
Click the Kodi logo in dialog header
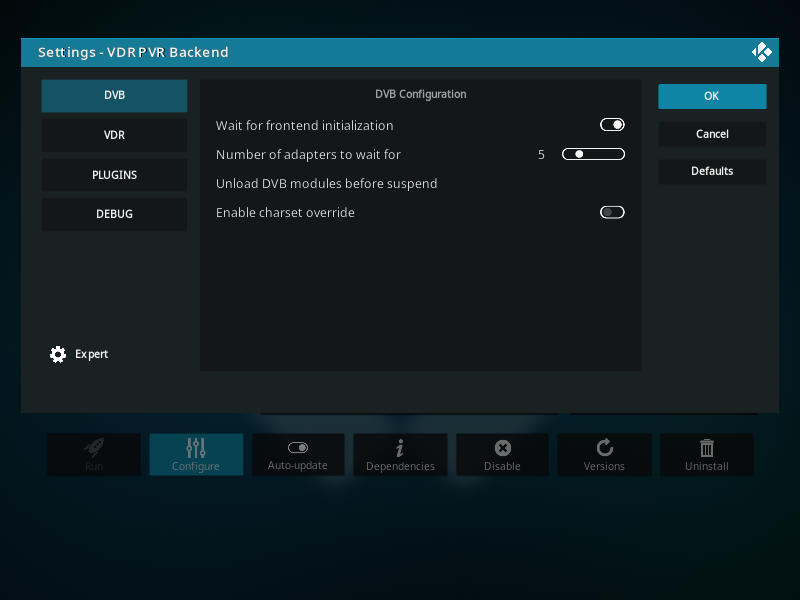[x=761, y=52]
